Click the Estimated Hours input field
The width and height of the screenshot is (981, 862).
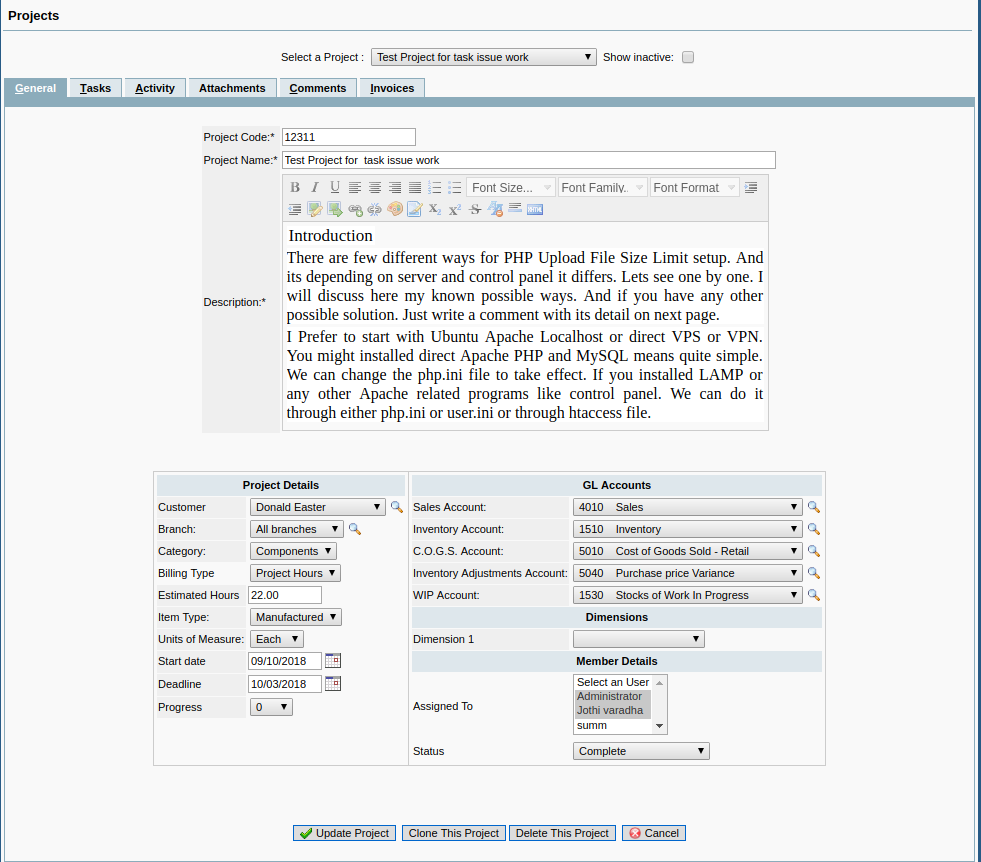(x=285, y=595)
